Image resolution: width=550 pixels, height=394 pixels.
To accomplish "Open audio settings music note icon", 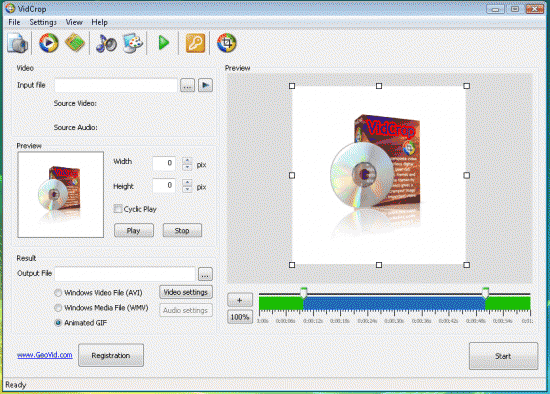I will tap(106, 44).
